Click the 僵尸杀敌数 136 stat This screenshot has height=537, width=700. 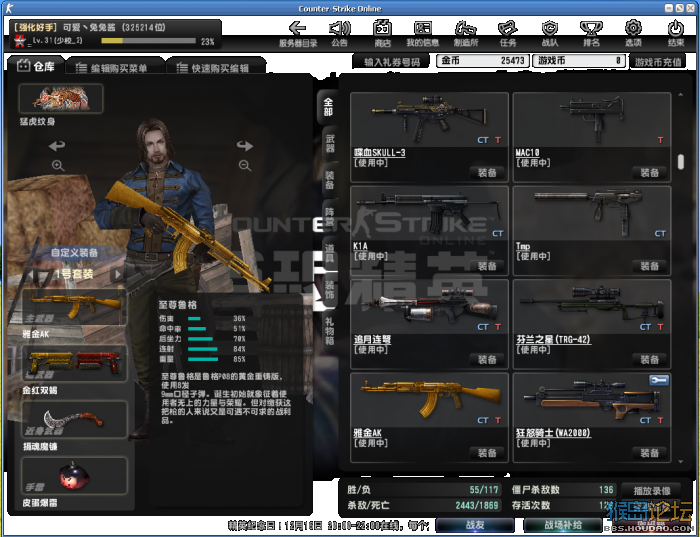point(562,490)
